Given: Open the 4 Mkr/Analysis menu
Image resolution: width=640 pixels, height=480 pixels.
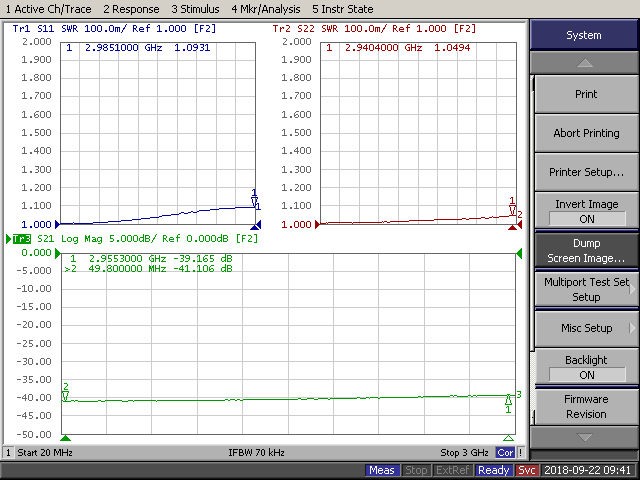Looking at the screenshot, I should coord(266,9).
